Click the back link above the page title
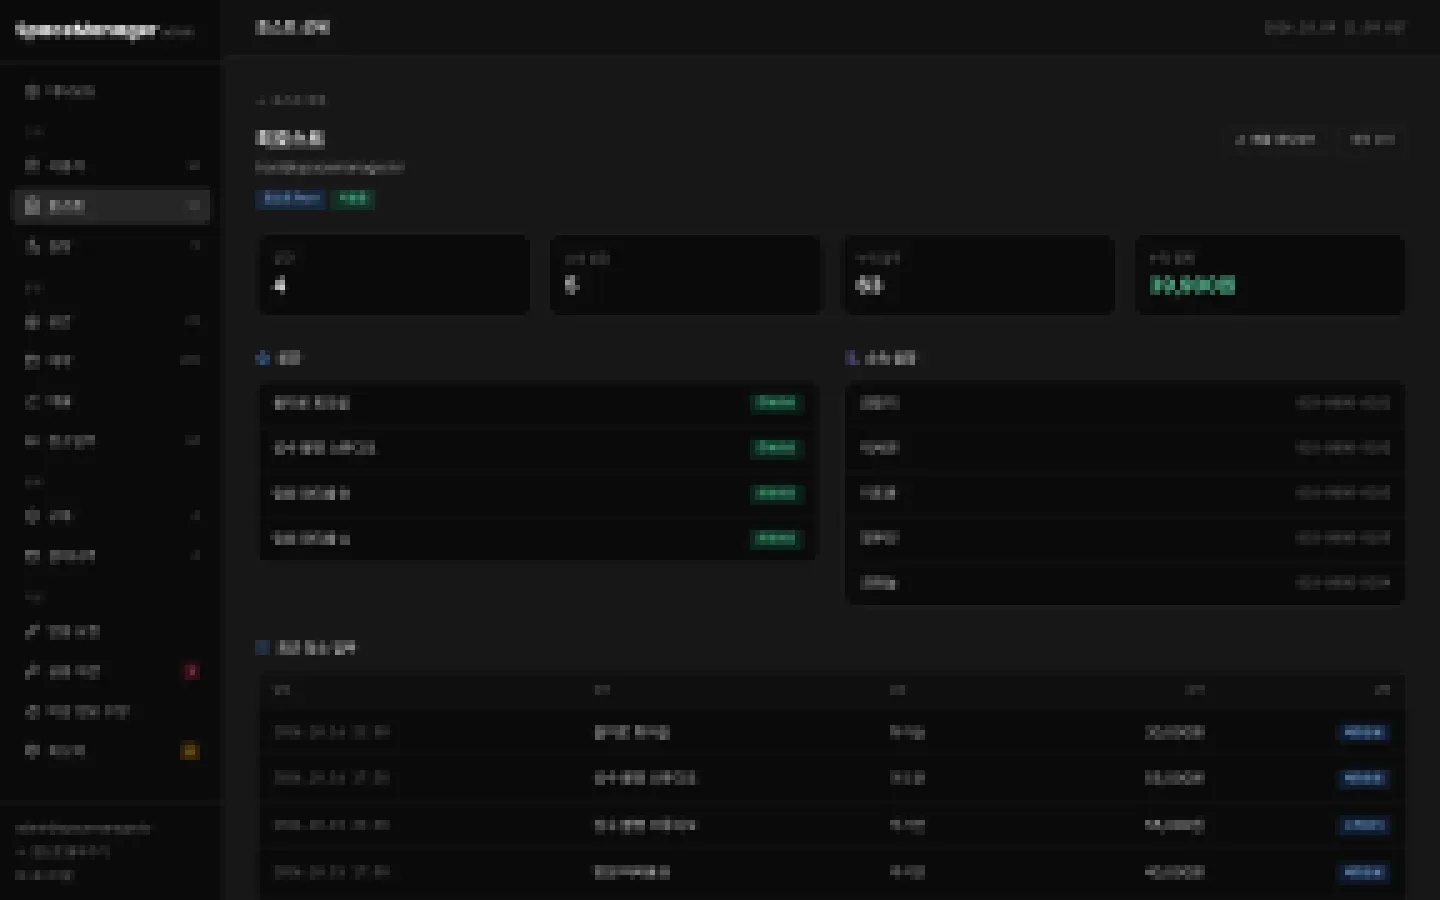The height and width of the screenshot is (900, 1440). tap(291, 100)
